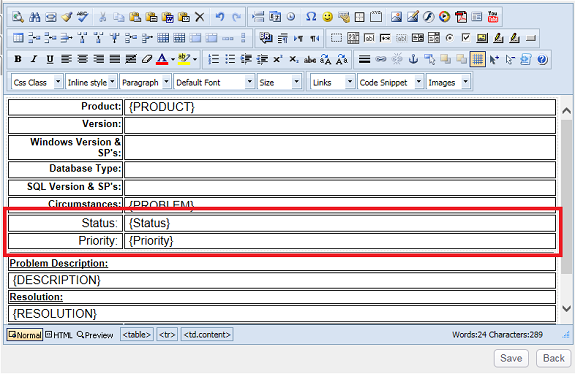Toggle justify full alignment

coord(114,59)
